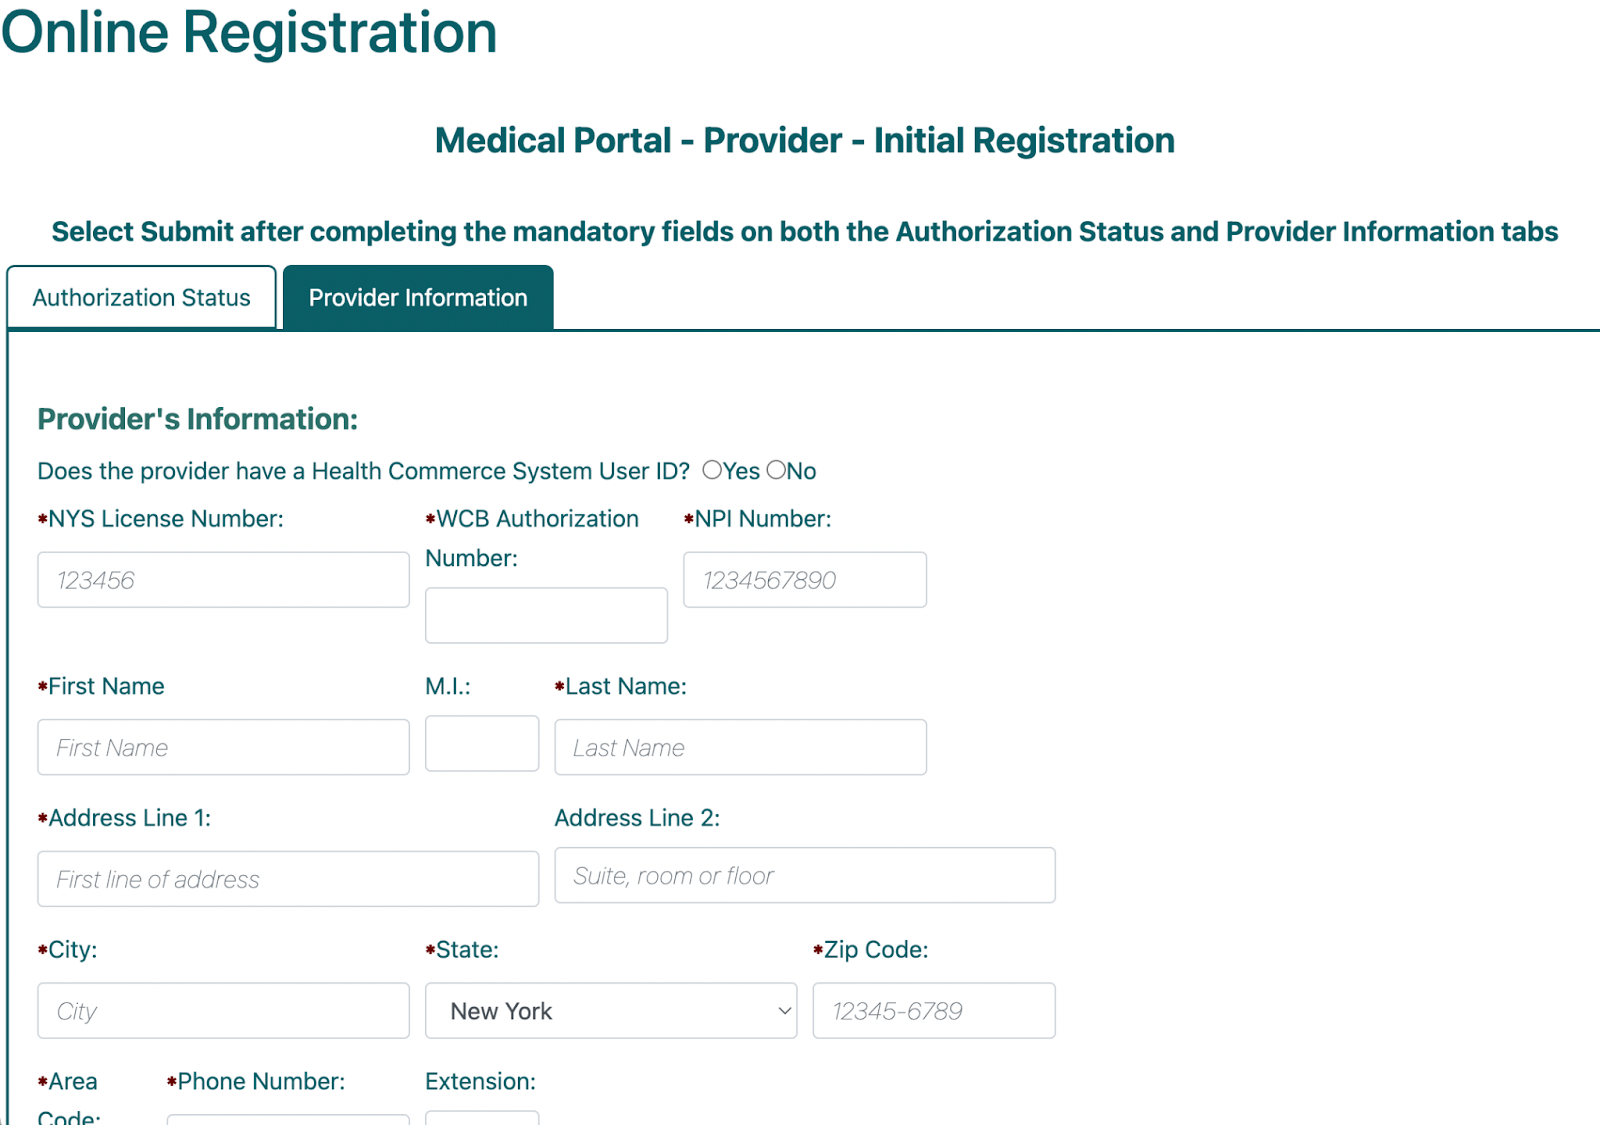Screen dimensions: 1600x1125
Task: Click the Address Line 2 suite field
Action: (x=804, y=875)
